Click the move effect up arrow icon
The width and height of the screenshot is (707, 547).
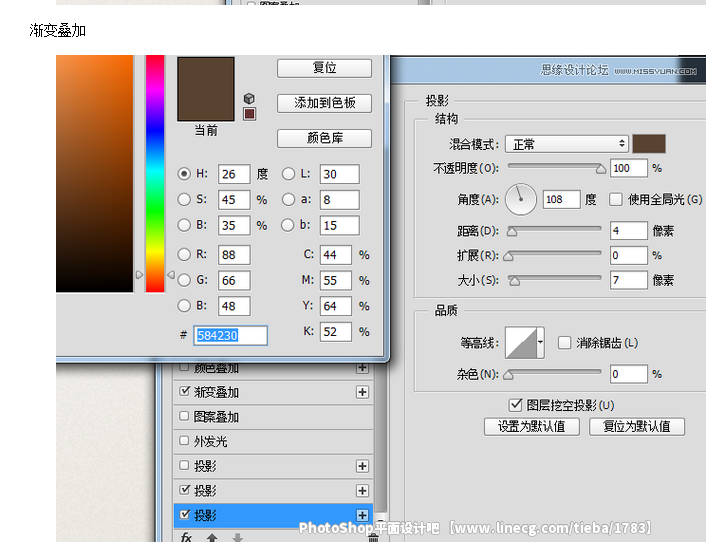[212, 538]
